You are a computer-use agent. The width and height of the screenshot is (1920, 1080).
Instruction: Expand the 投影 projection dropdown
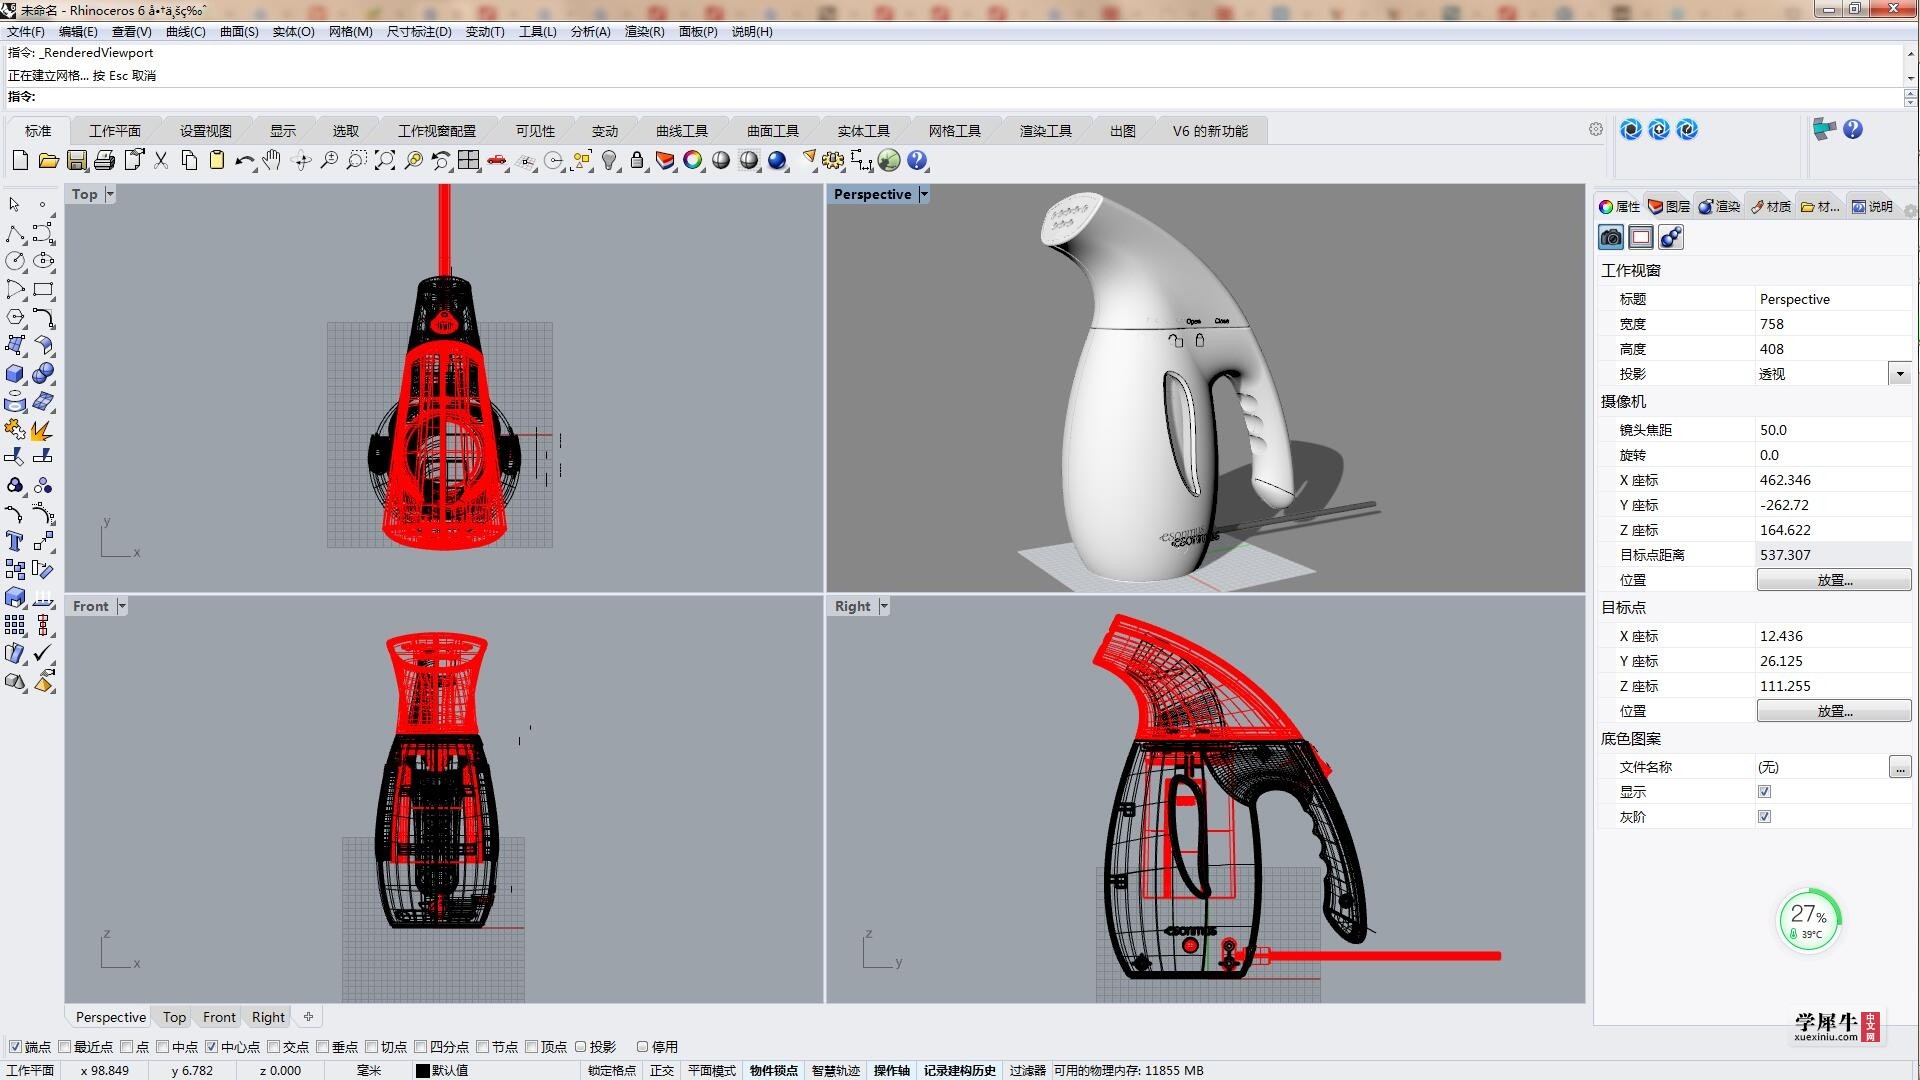pyautogui.click(x=1900, y=374)
